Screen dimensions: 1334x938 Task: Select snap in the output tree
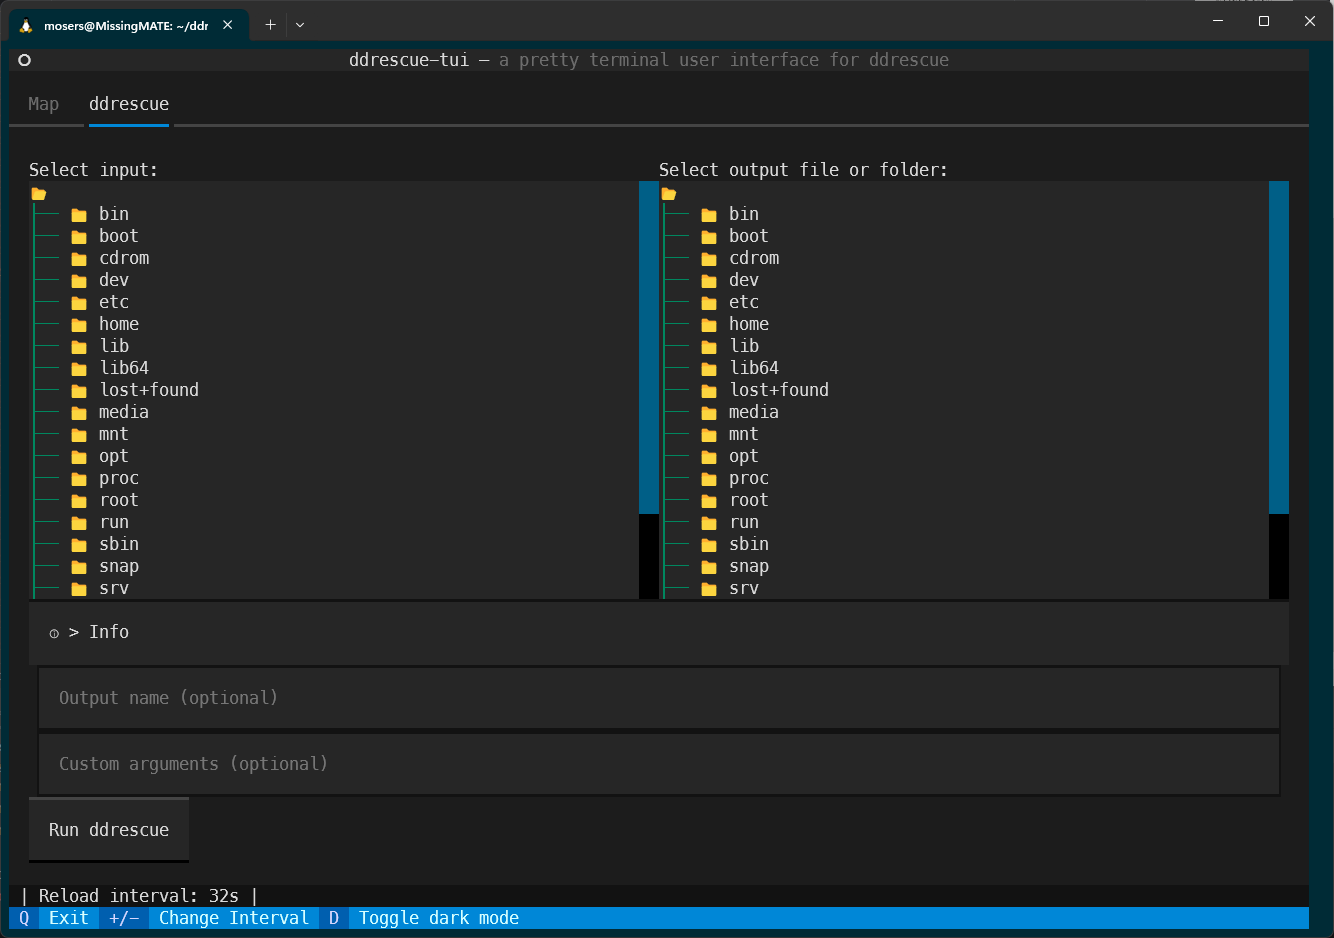coord(749,567)
